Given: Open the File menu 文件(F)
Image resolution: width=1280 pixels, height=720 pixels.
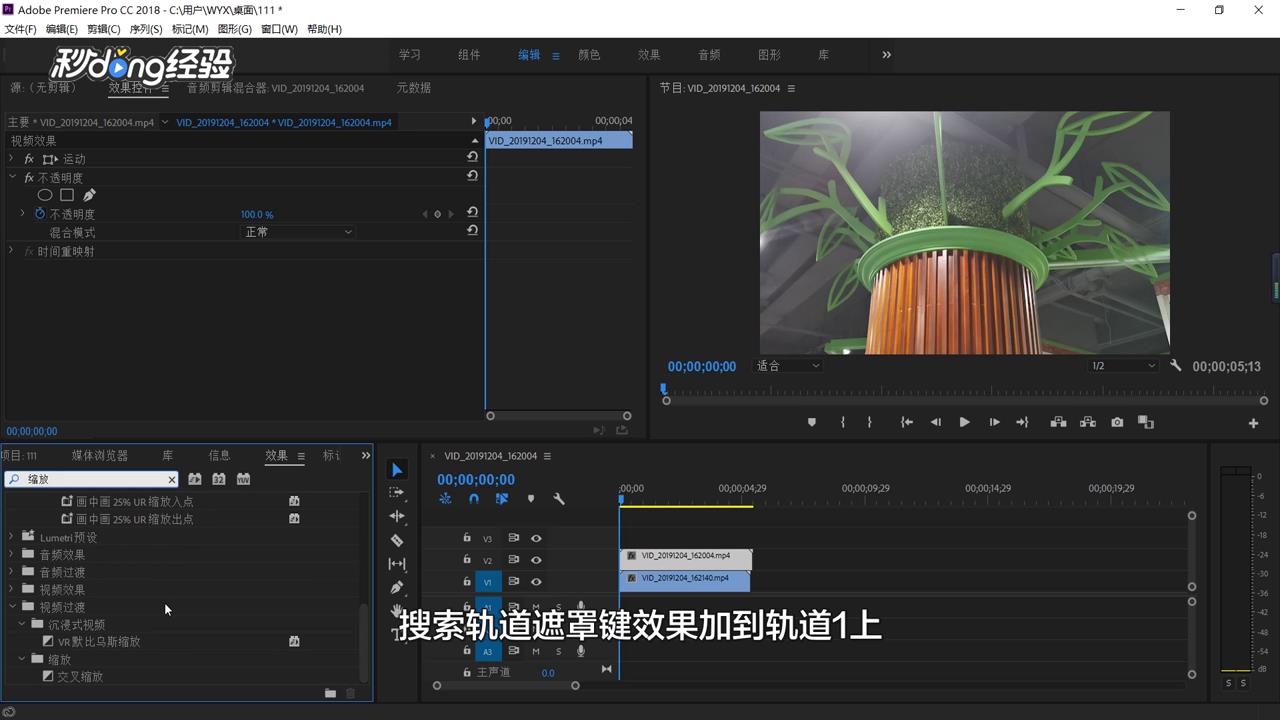Looking at the screenshot, I should click(x=20, y=29).
